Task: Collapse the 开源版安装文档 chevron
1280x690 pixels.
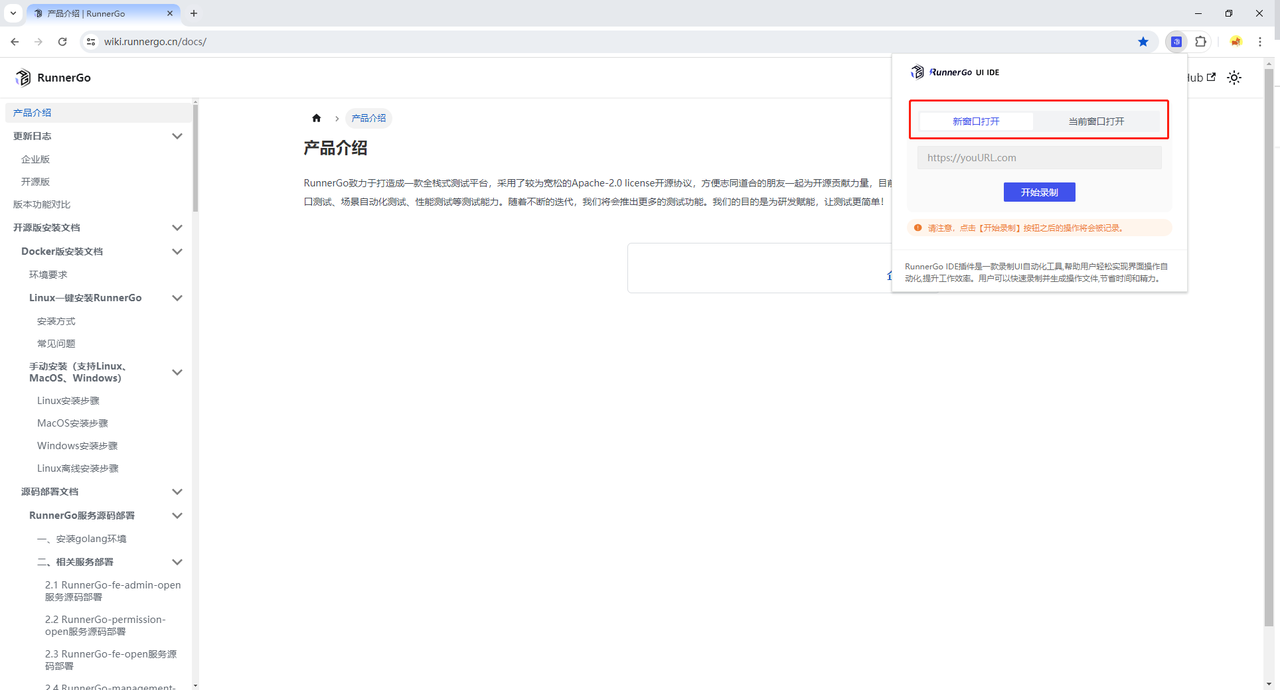Action: click(177, 228)
